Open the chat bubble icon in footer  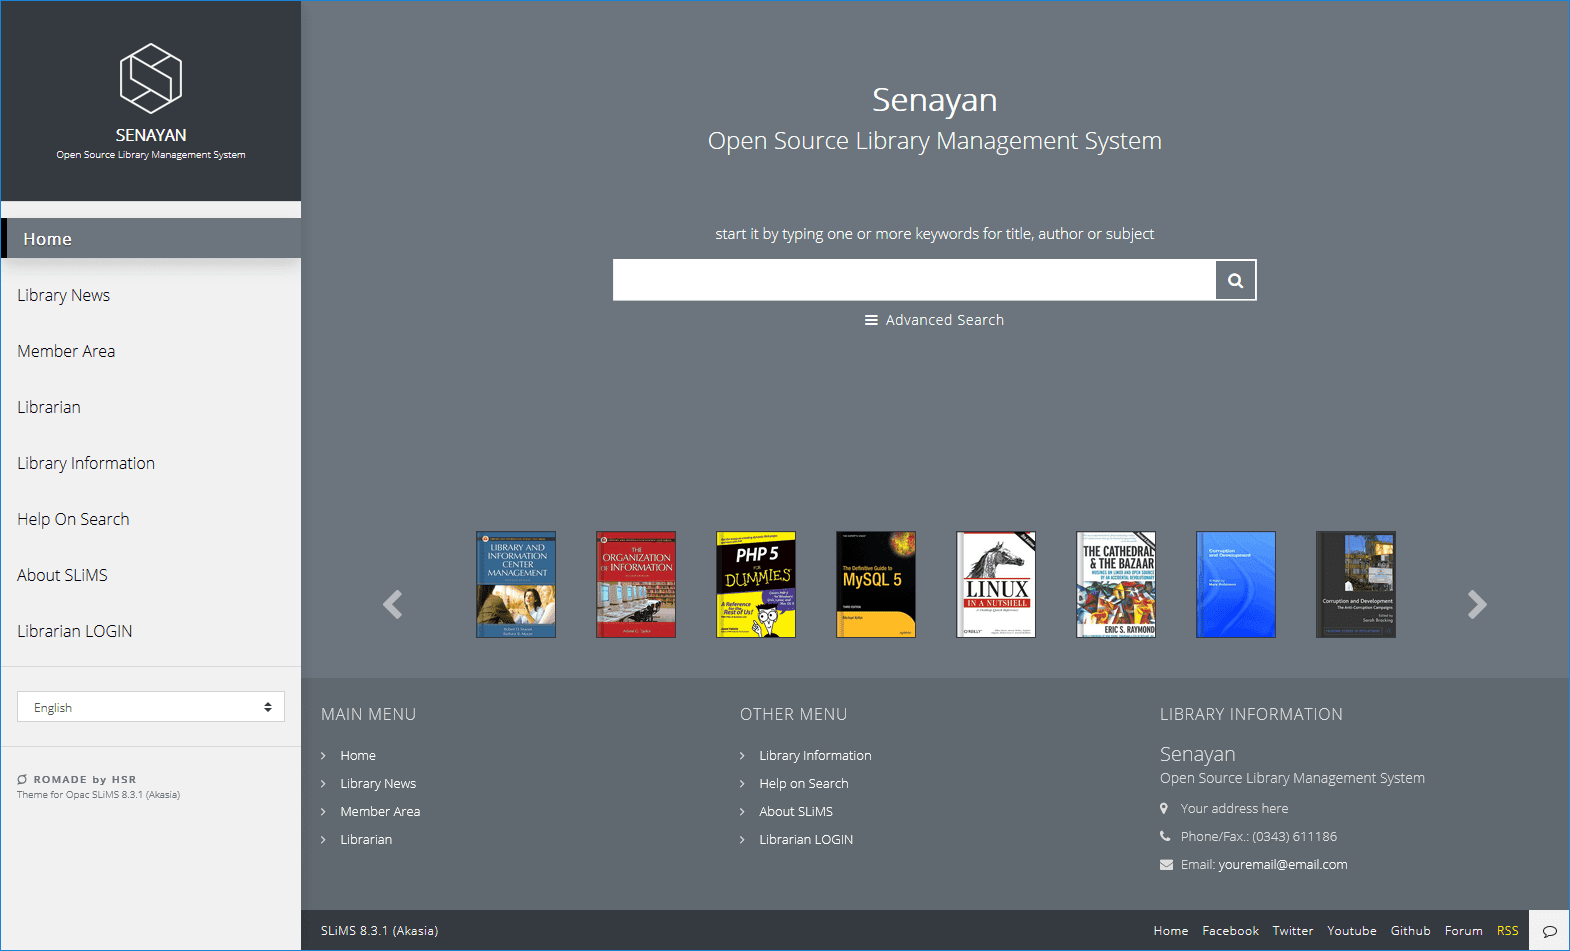coord(1549,931)
